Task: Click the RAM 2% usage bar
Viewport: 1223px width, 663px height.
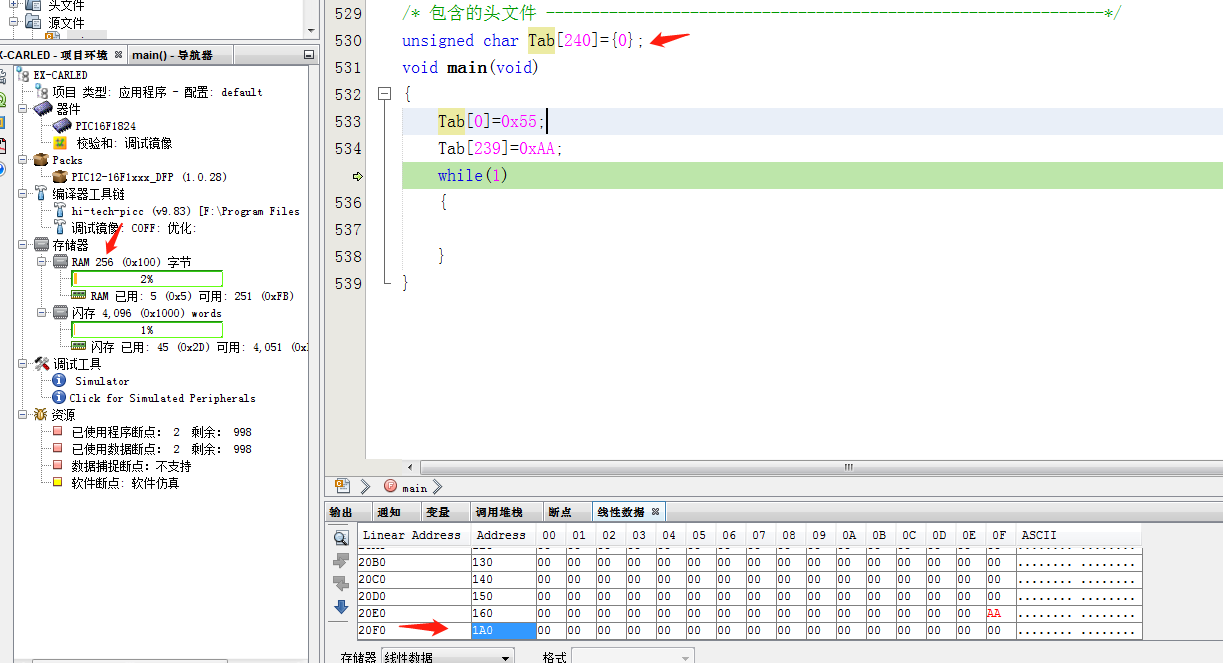Action: pos(147,279)
